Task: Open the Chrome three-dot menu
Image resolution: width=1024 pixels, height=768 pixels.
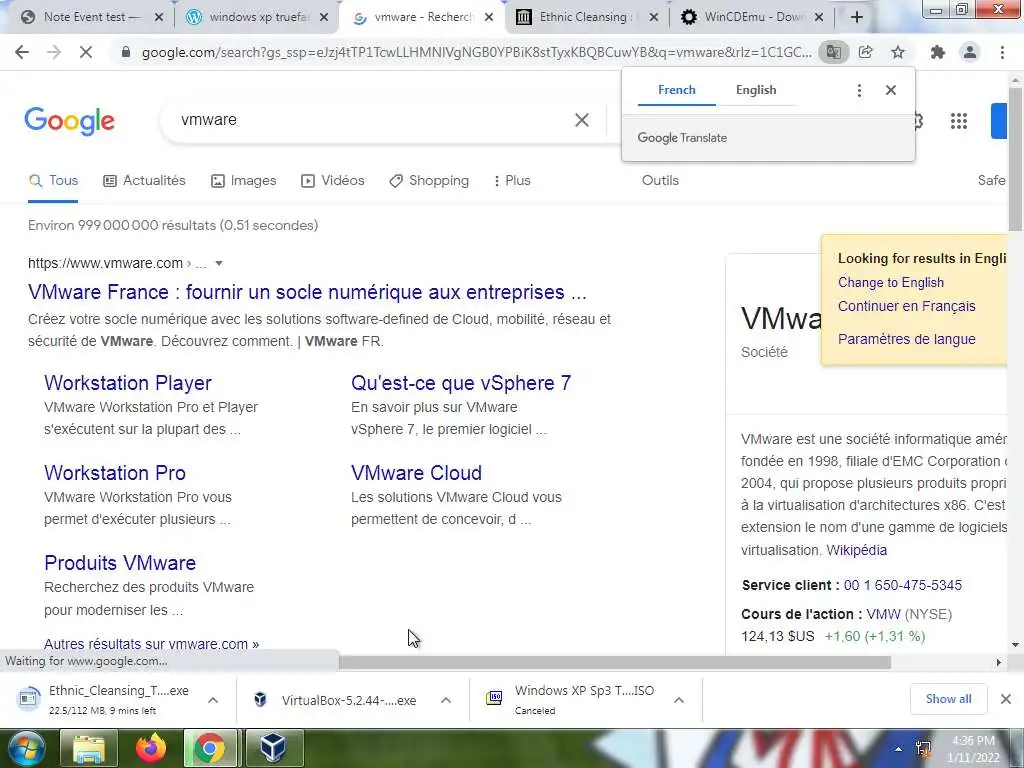Action: coord(1002,52)
